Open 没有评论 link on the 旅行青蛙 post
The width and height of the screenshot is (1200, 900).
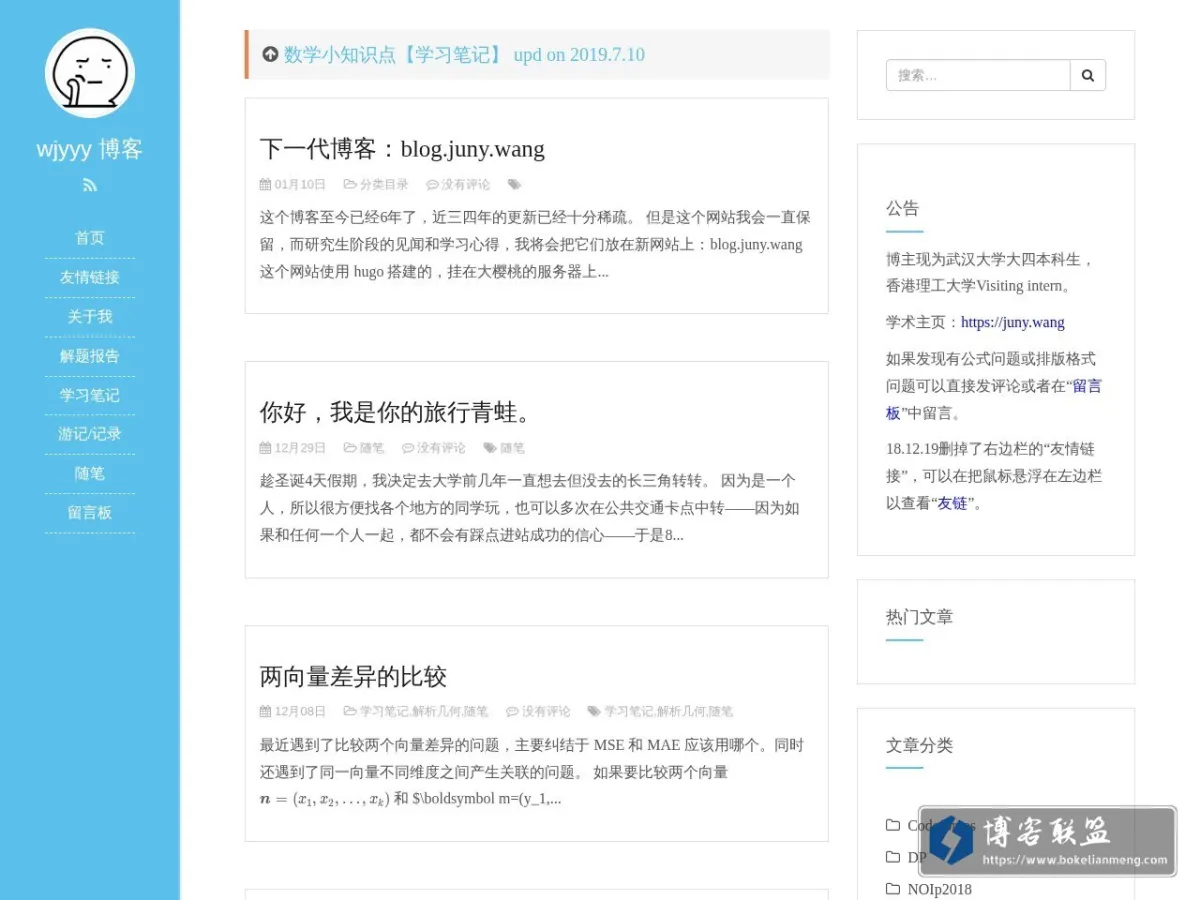[x=441, y=448]
